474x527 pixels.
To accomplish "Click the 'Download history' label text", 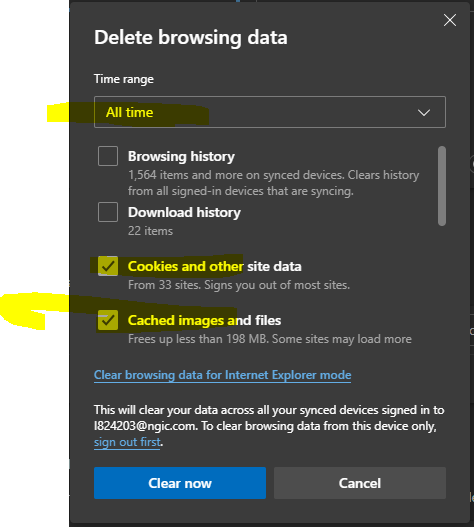I will pos(184,212).
